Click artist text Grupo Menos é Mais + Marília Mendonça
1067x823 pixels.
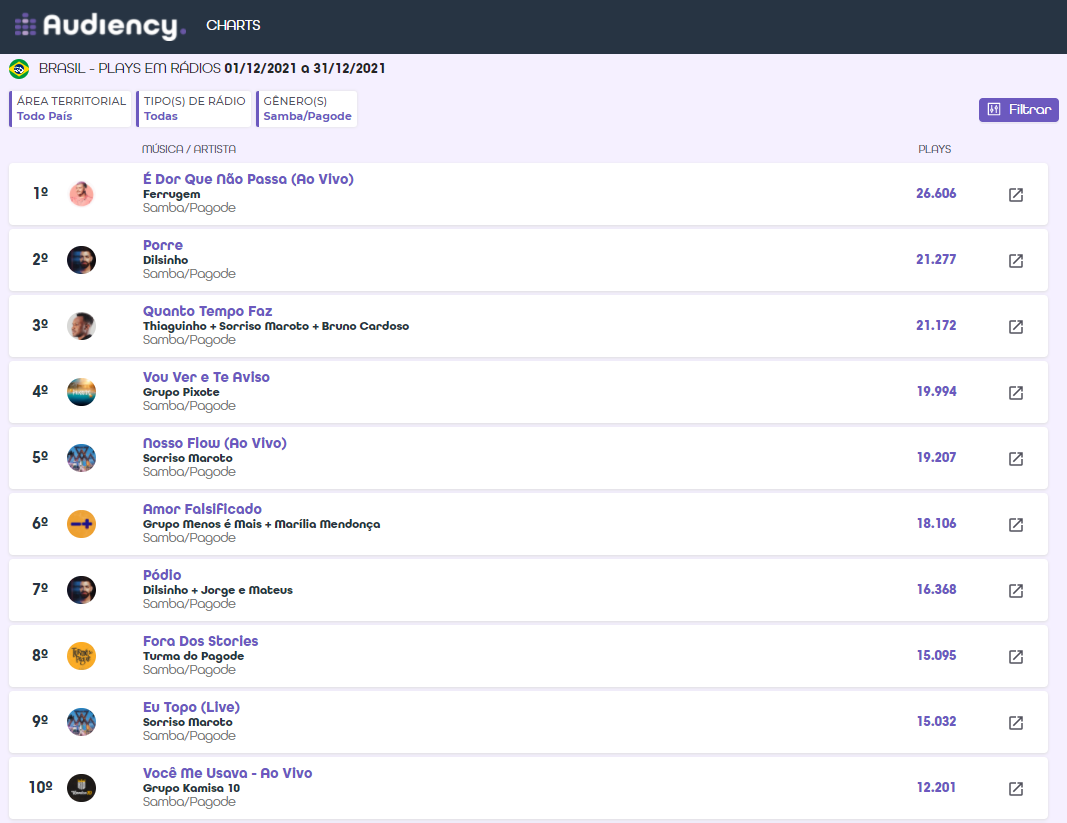(261, 524)
